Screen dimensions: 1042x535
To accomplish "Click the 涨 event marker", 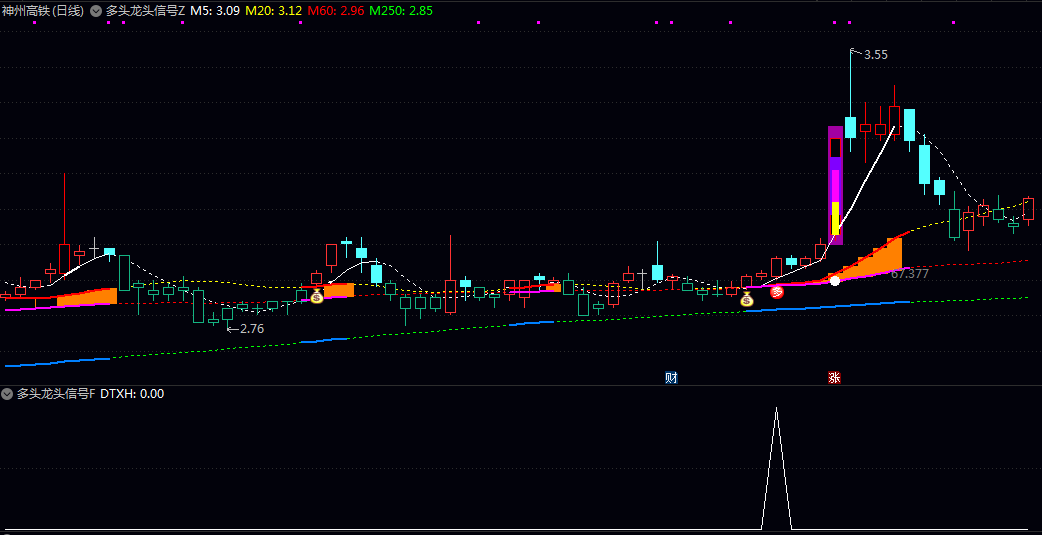I will coord(834,378).
